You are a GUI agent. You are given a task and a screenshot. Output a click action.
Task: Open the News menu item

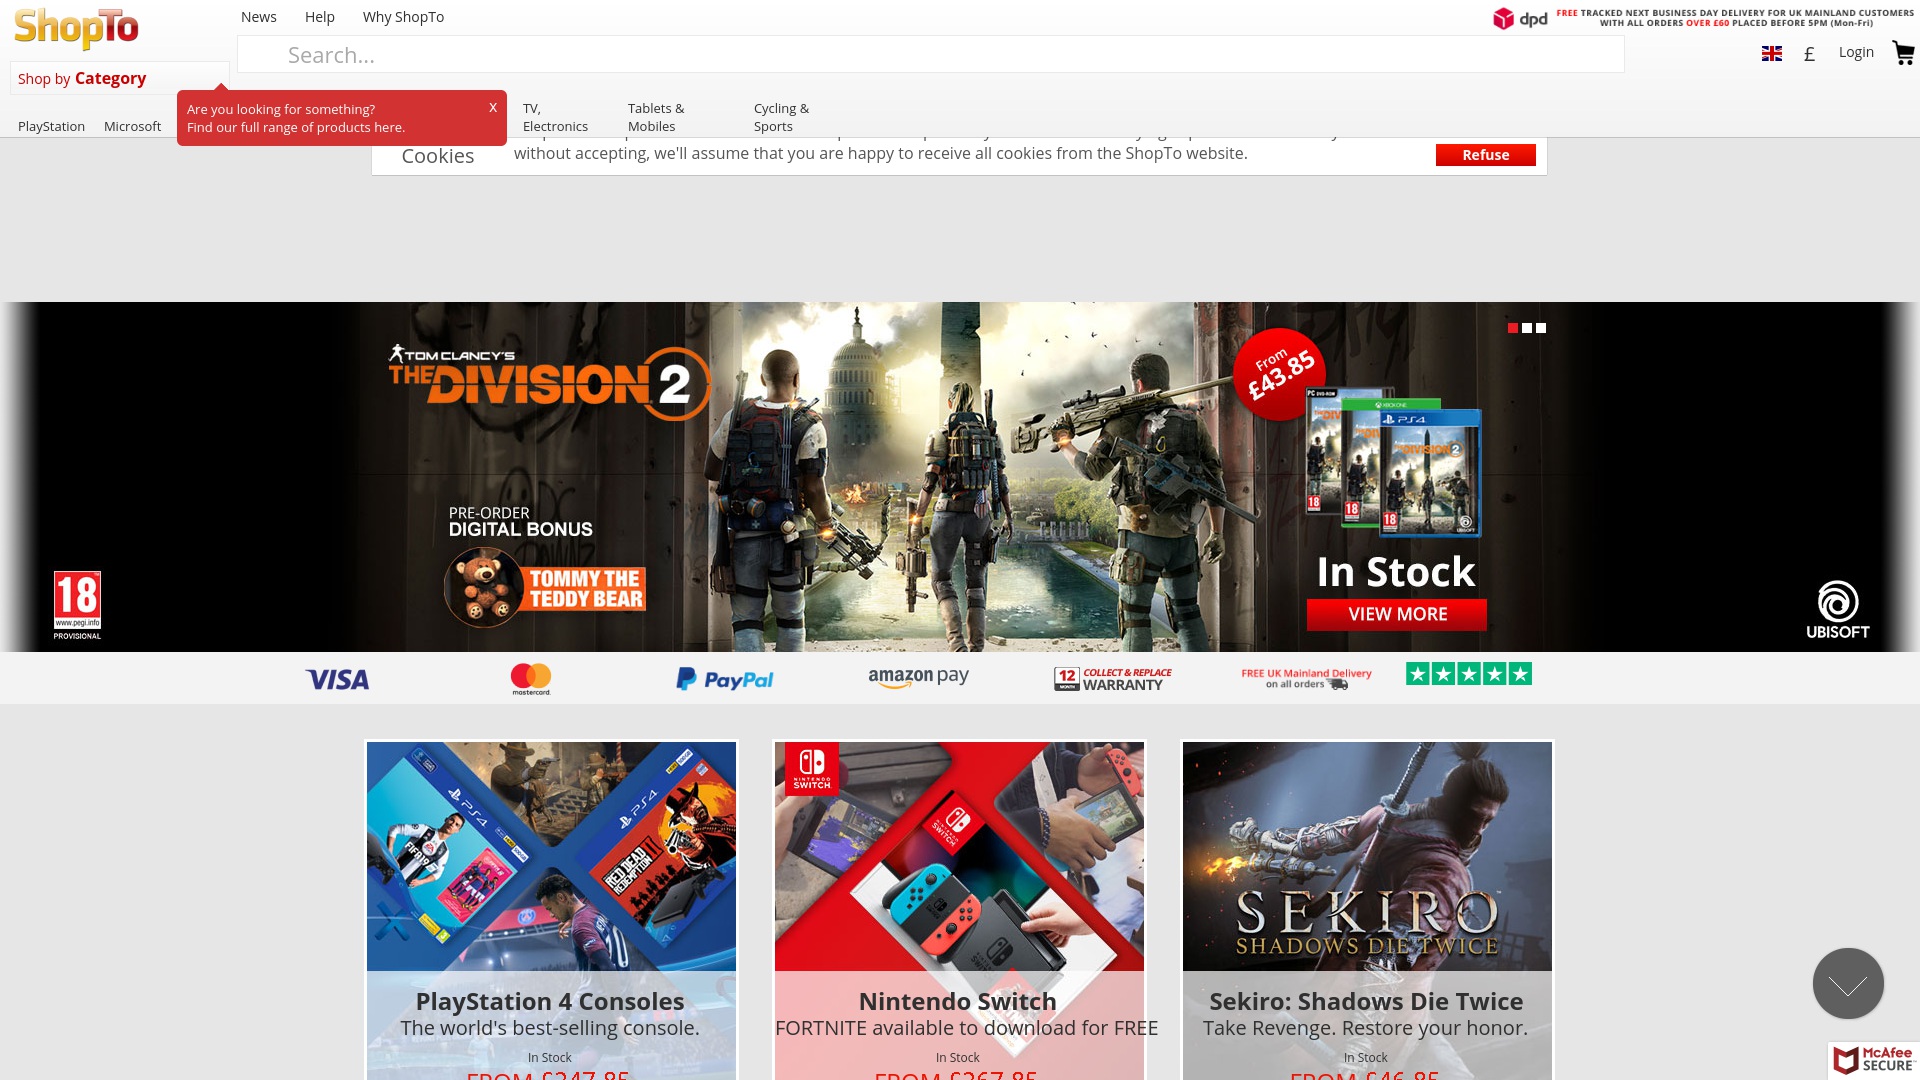(259, 17)
